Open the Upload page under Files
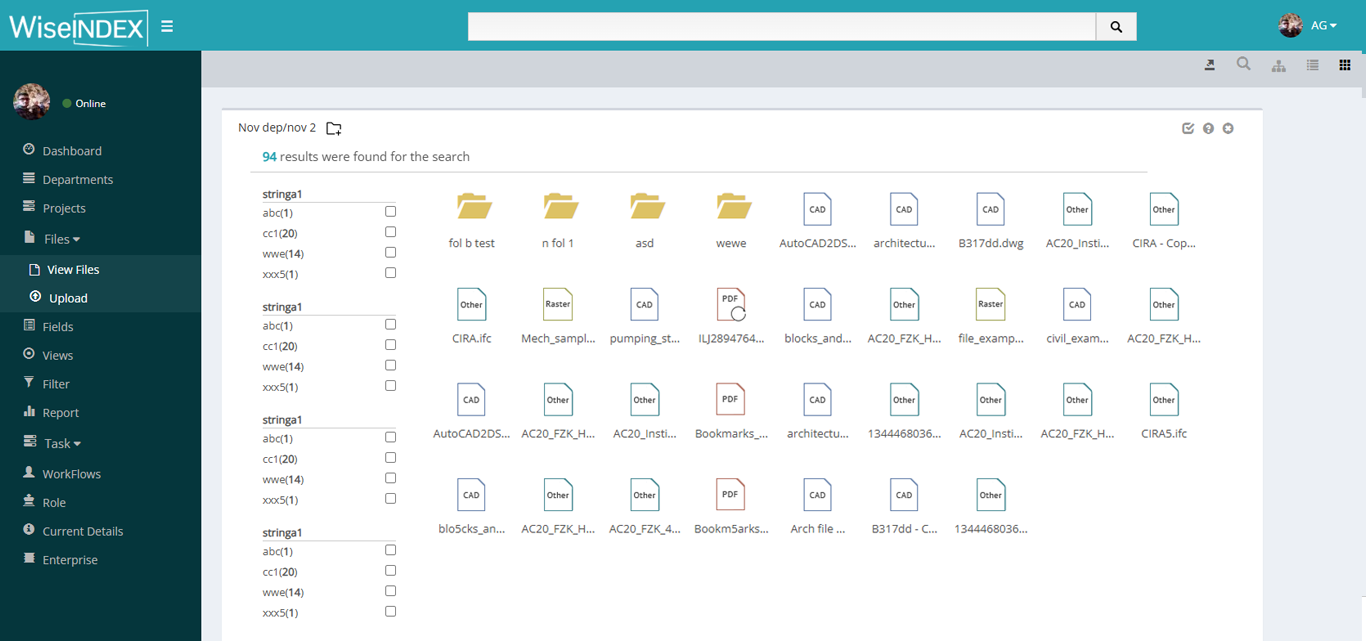This screenshot has height=641, width=1366. [68, 298]
